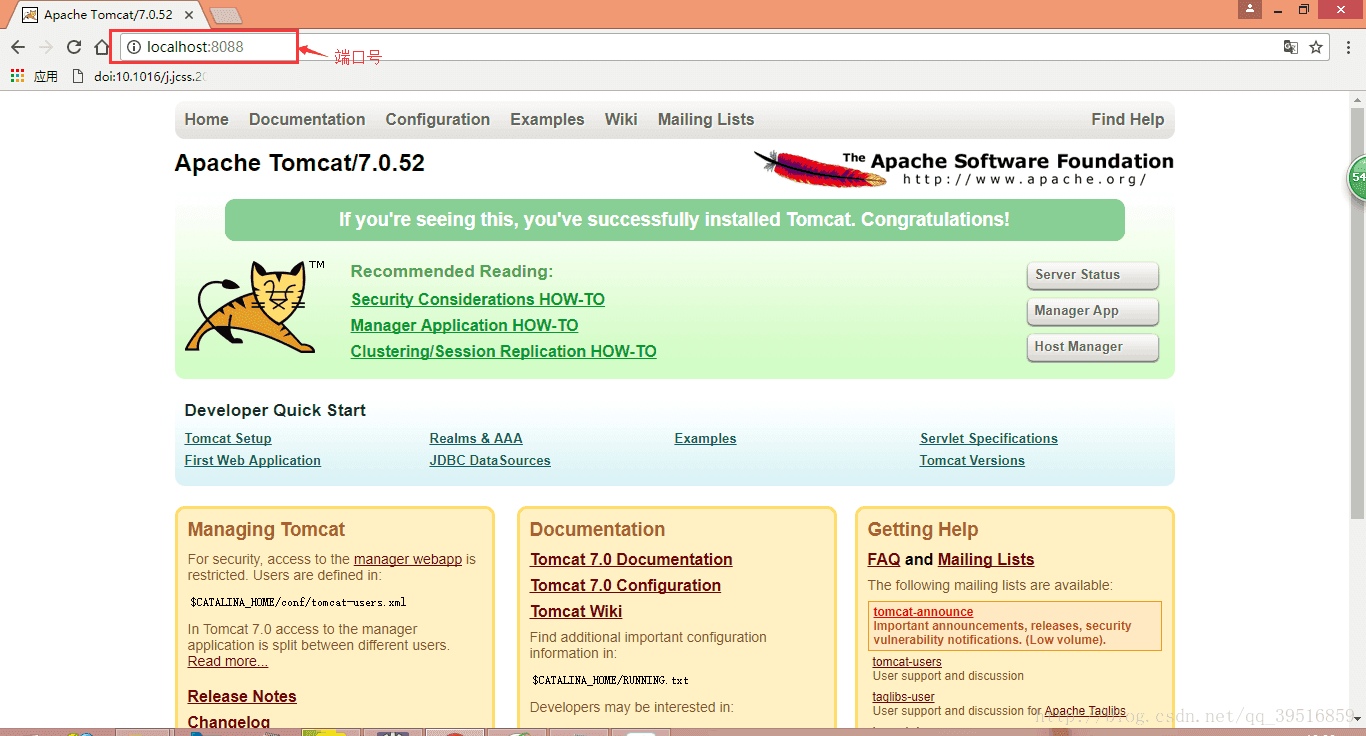Click the green circular badge at right edge

tap(1357, 177)
